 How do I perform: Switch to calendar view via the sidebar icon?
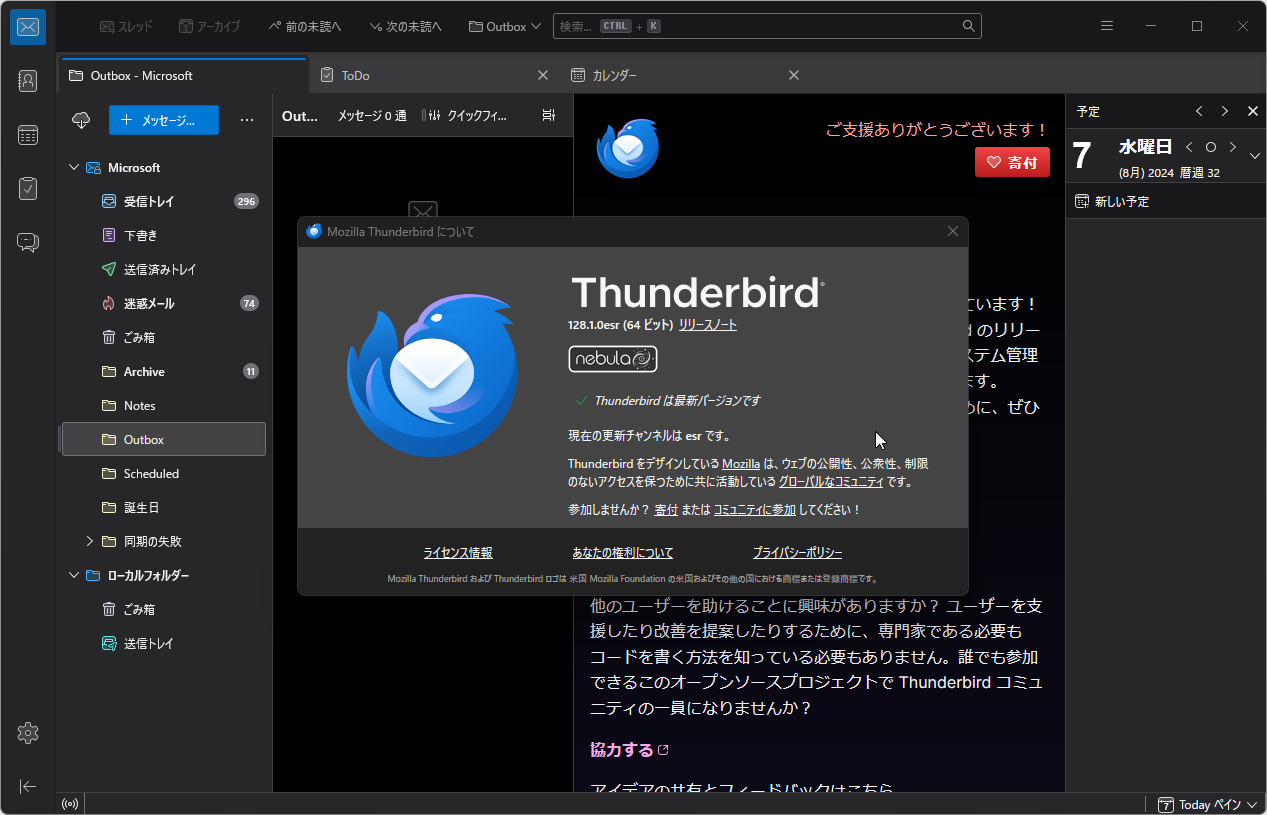(x=27, y=134)
